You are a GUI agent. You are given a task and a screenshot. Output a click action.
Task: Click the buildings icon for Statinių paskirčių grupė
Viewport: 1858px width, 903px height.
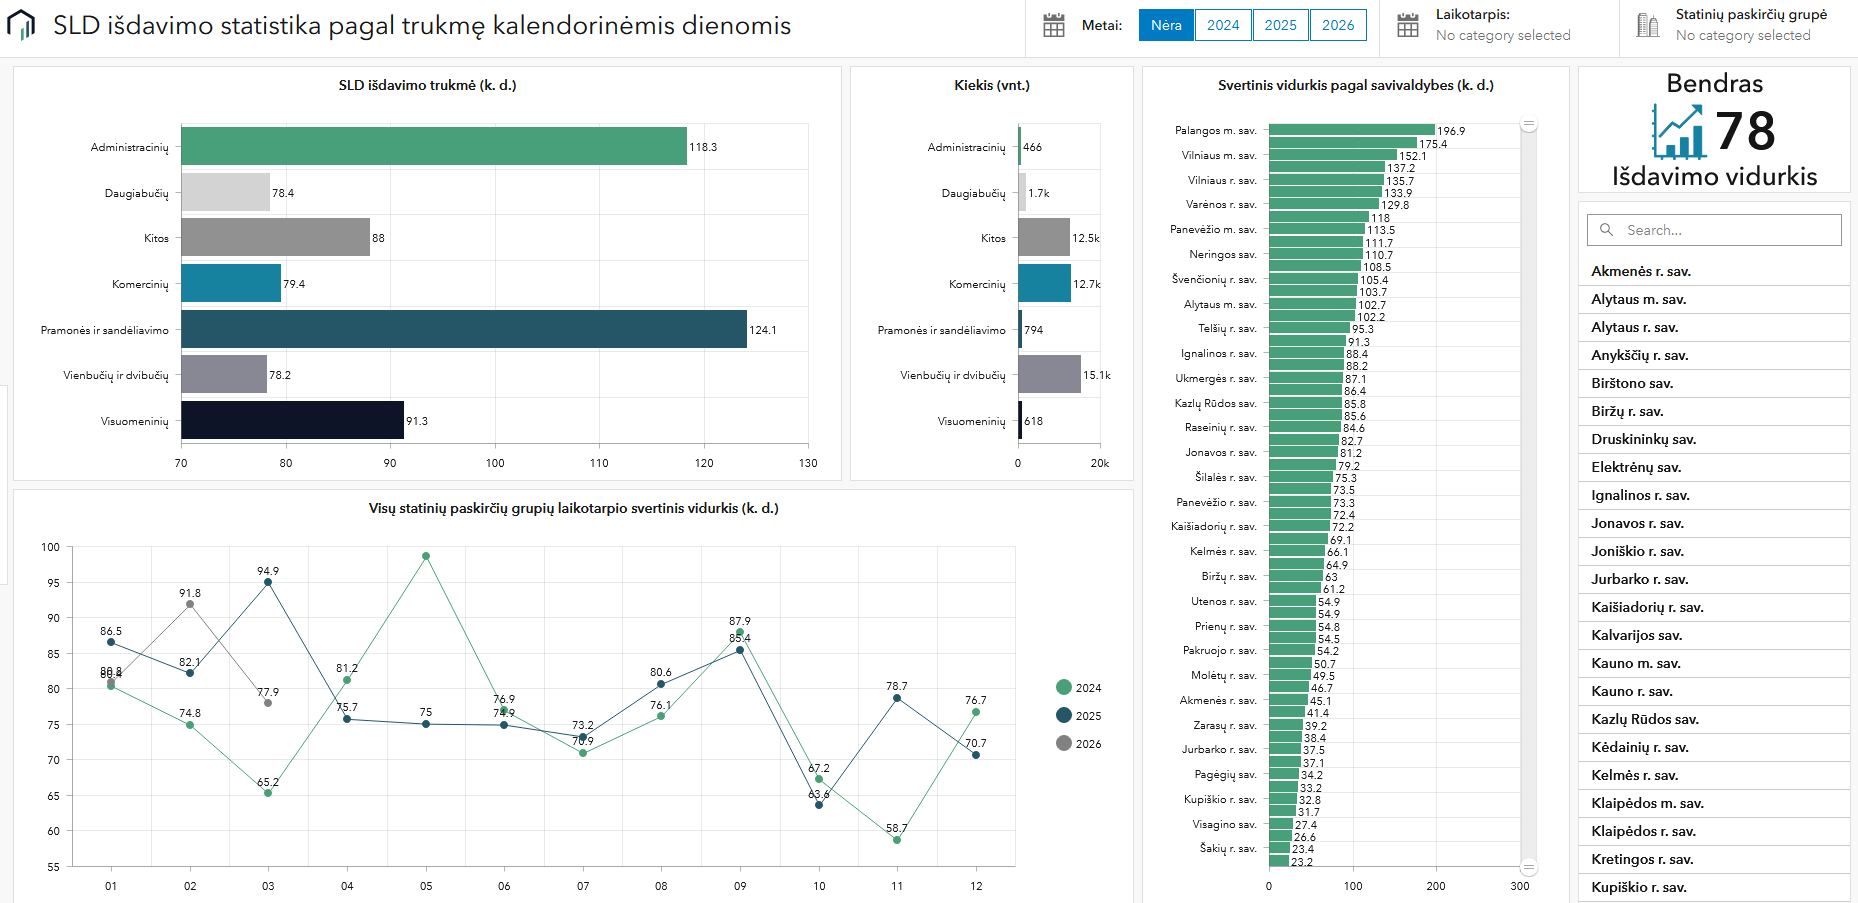point(1648,25)
